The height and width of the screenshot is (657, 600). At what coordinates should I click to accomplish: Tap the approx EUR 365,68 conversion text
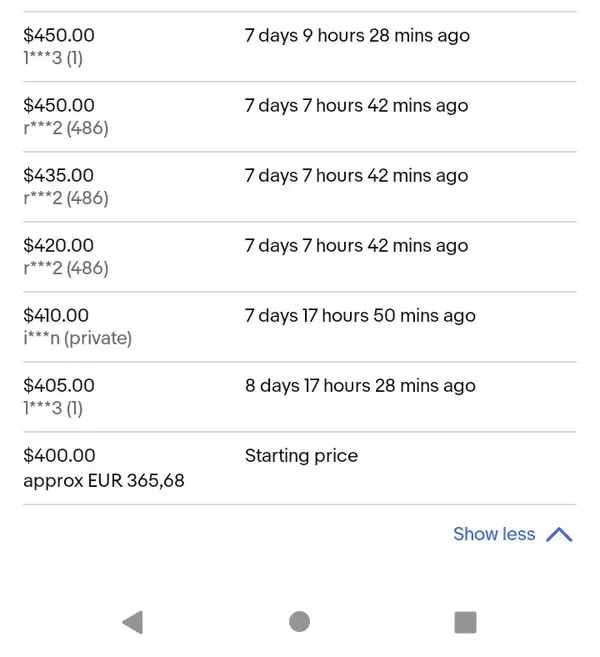click(x=104, y=480)
